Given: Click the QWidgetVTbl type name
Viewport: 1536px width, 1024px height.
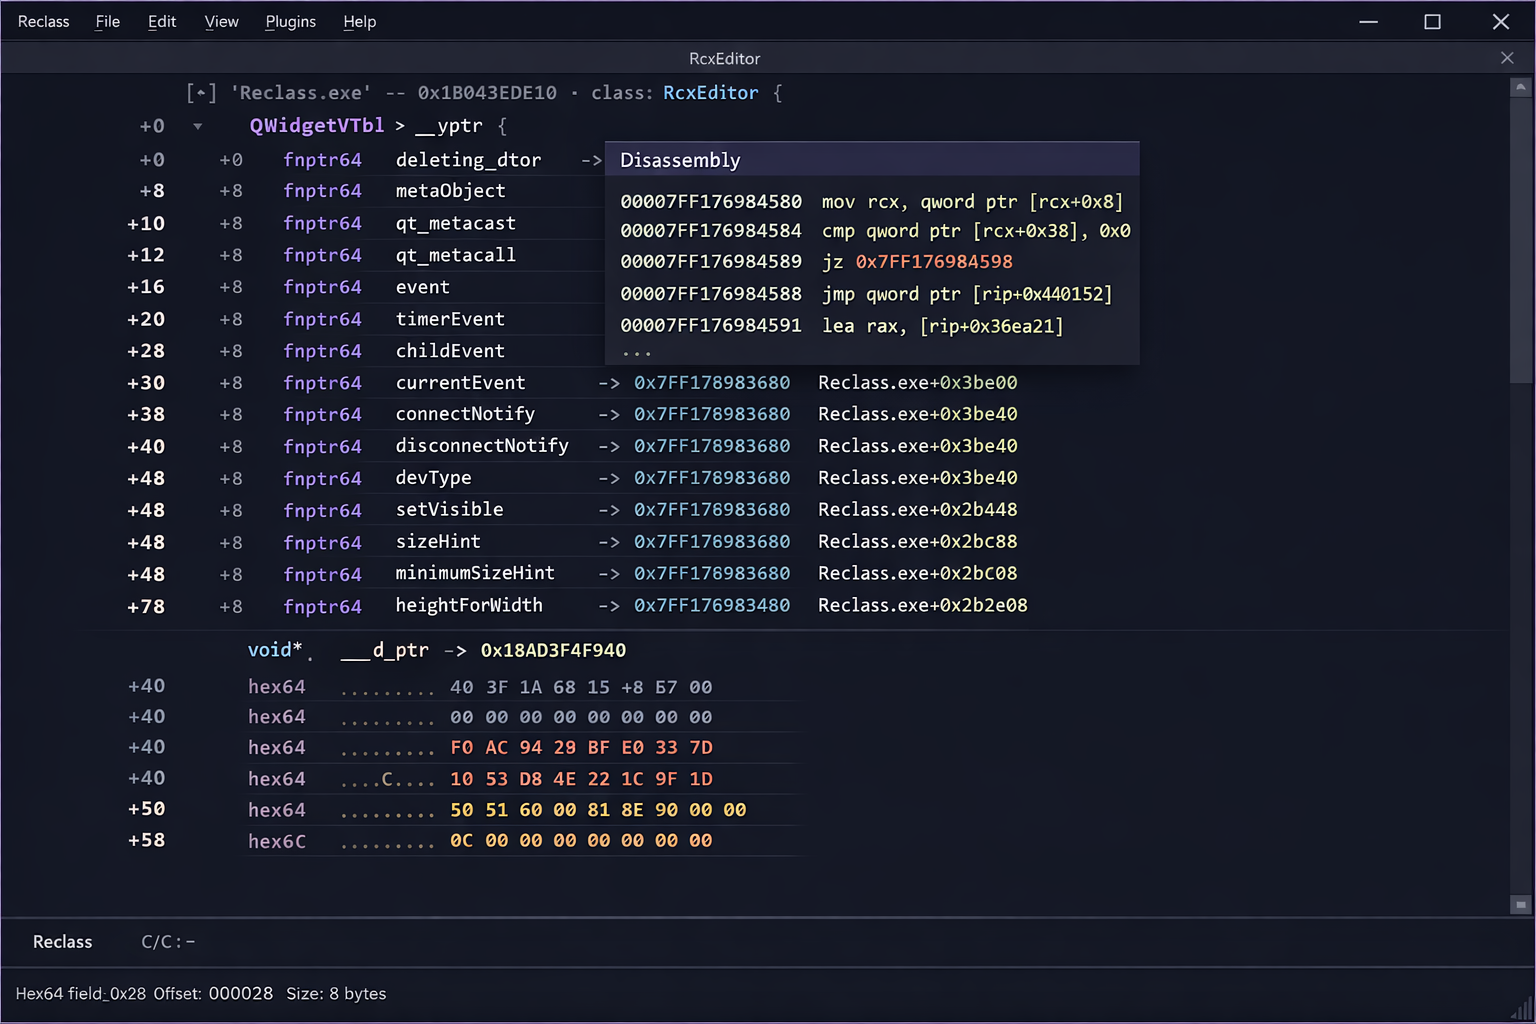Looking at the screenshot, I should [317, 126].
